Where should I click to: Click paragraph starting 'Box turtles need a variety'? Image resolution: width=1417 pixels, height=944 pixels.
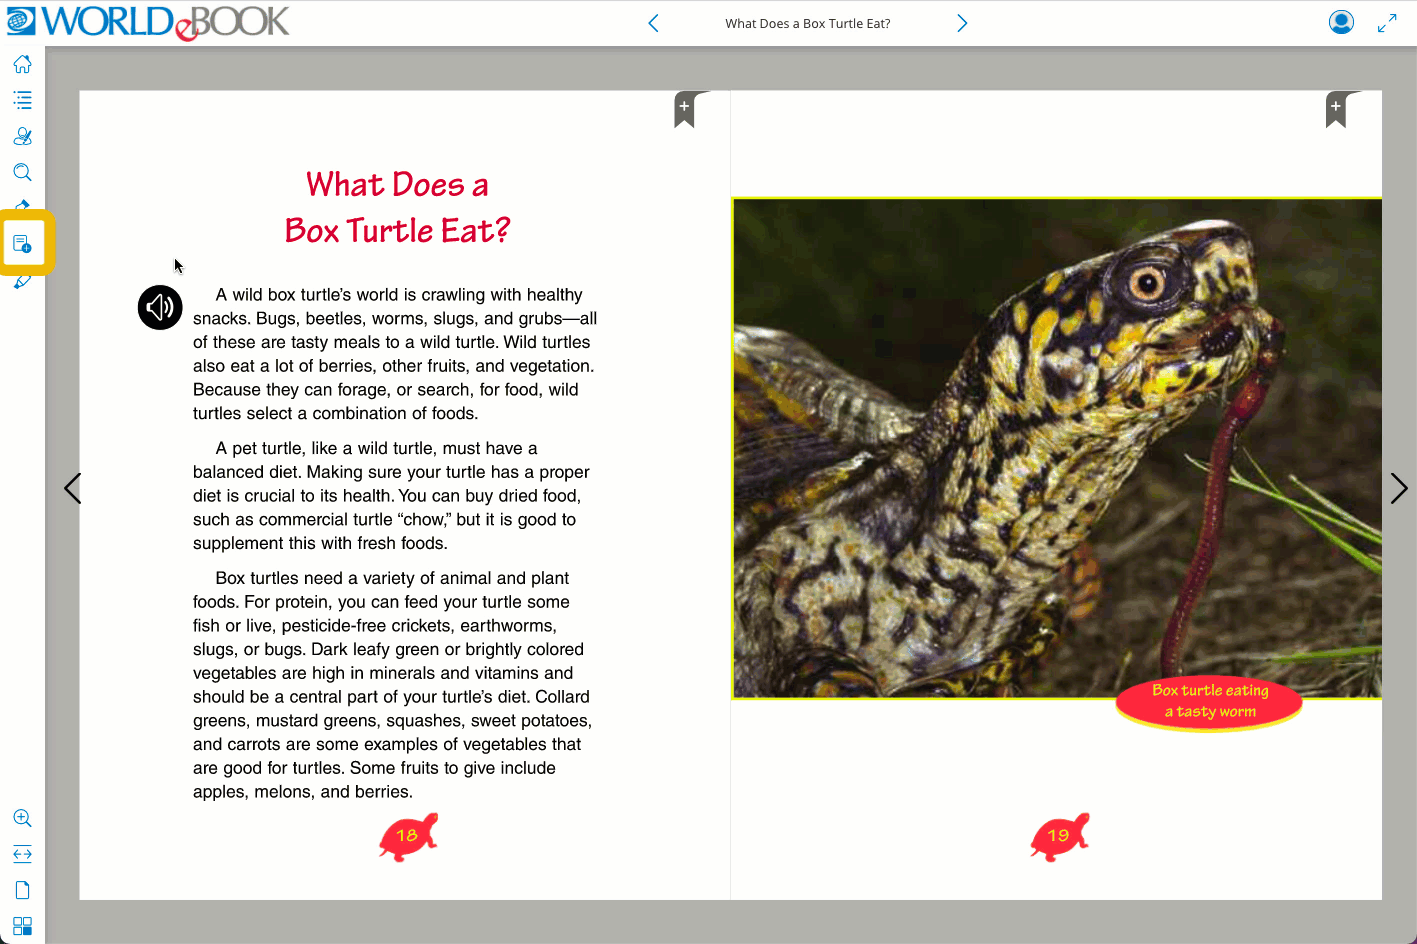(x=393, y=685)
